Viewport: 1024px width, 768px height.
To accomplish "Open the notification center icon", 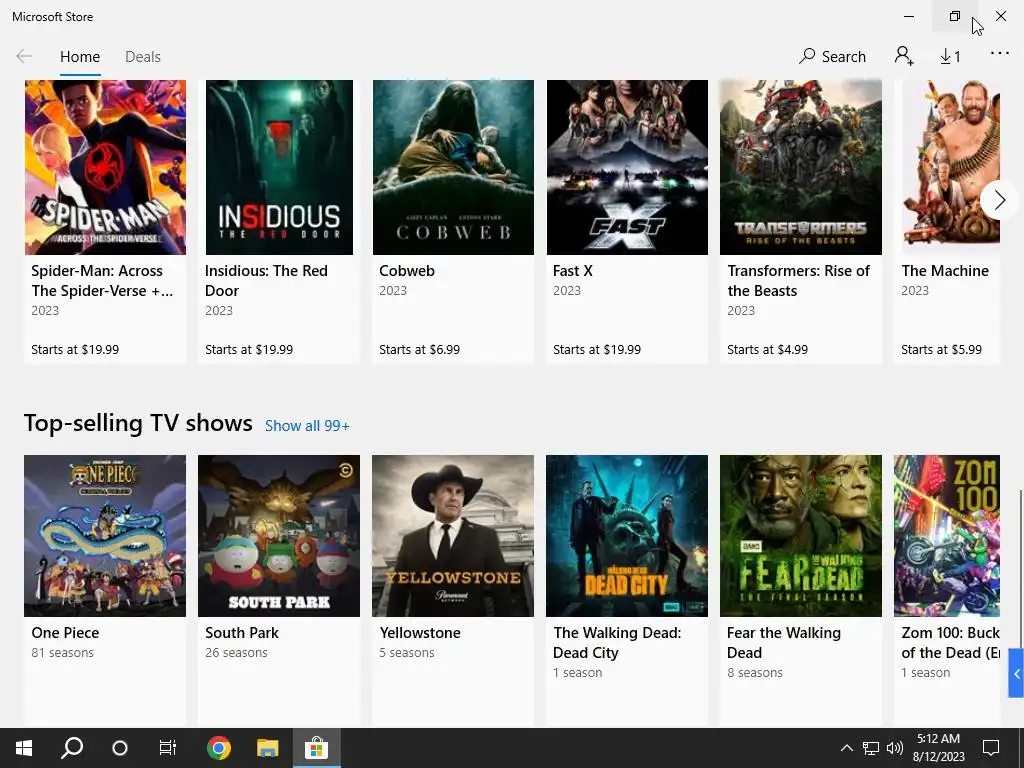I will [991, 748].
